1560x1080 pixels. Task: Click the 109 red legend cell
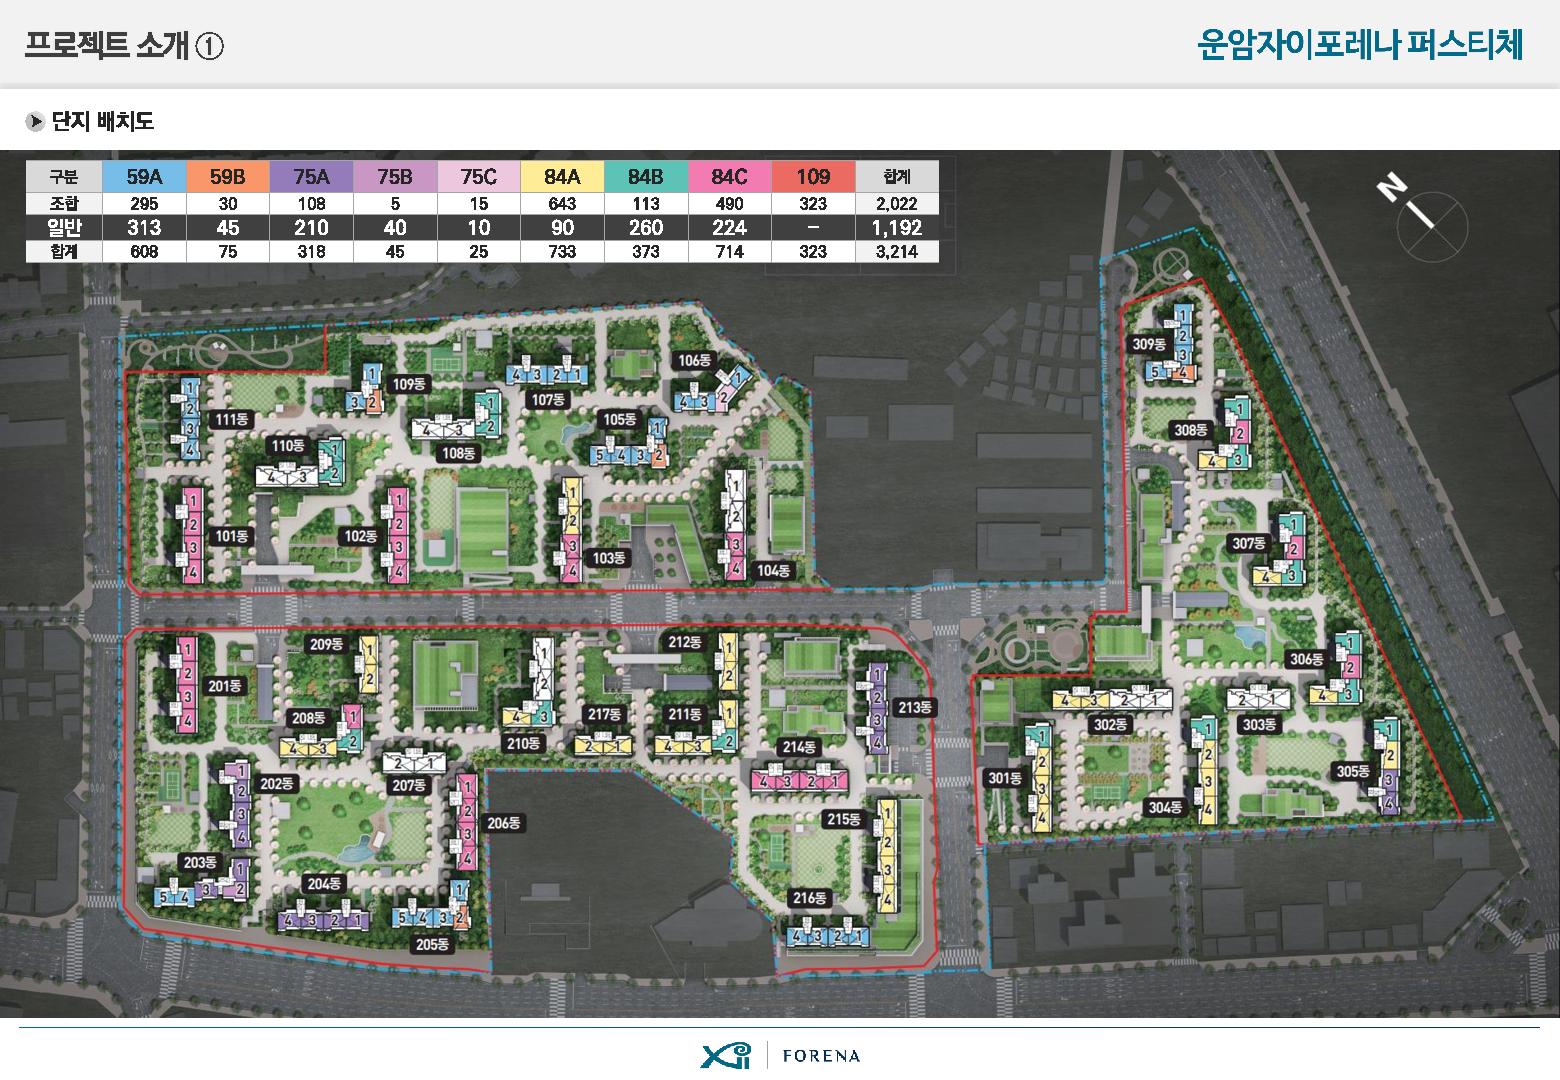pos(813,177)
